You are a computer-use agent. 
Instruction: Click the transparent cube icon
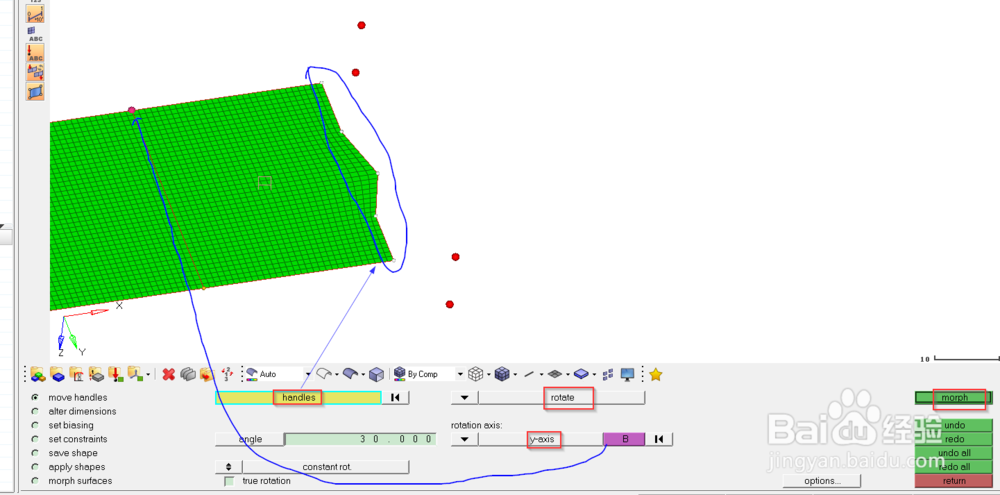[x=377, y=374]
